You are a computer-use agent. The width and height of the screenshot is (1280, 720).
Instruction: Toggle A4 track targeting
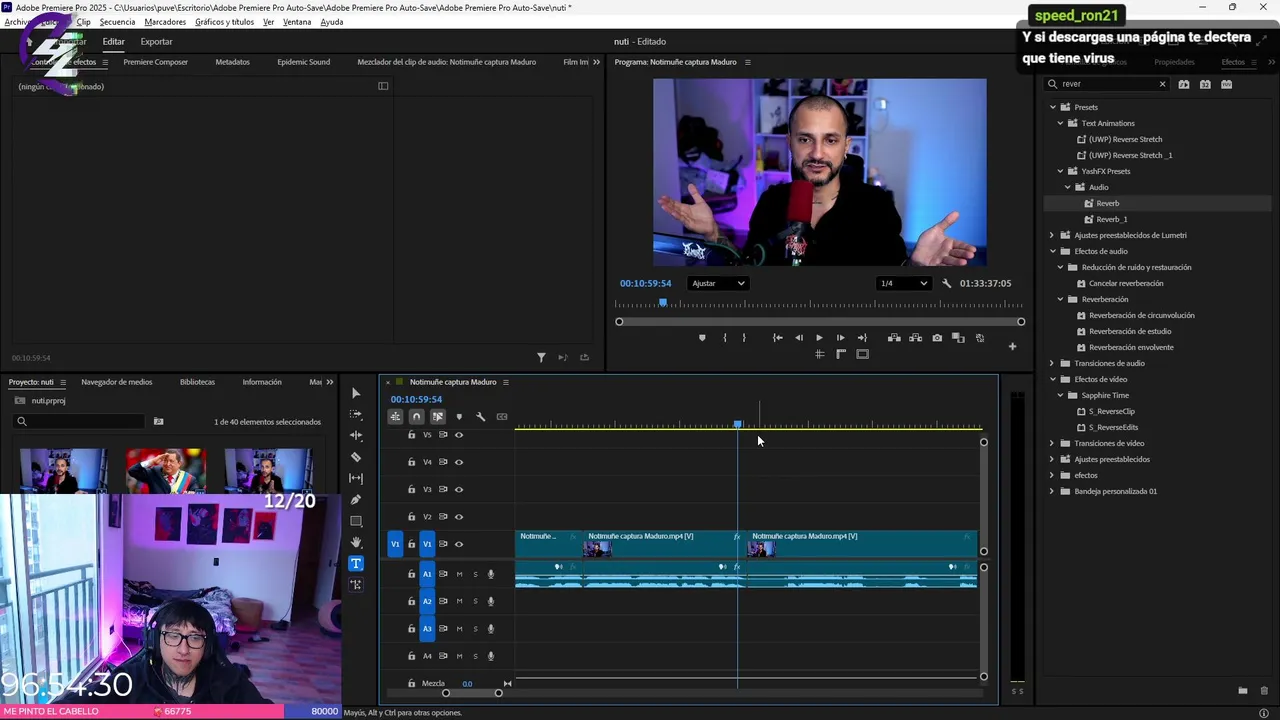click(x=427, y=656)
